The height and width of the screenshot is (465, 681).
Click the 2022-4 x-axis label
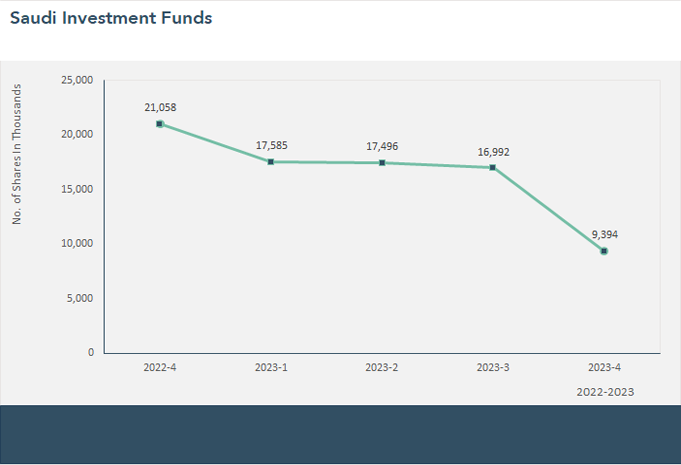click(x=160, y=368)
